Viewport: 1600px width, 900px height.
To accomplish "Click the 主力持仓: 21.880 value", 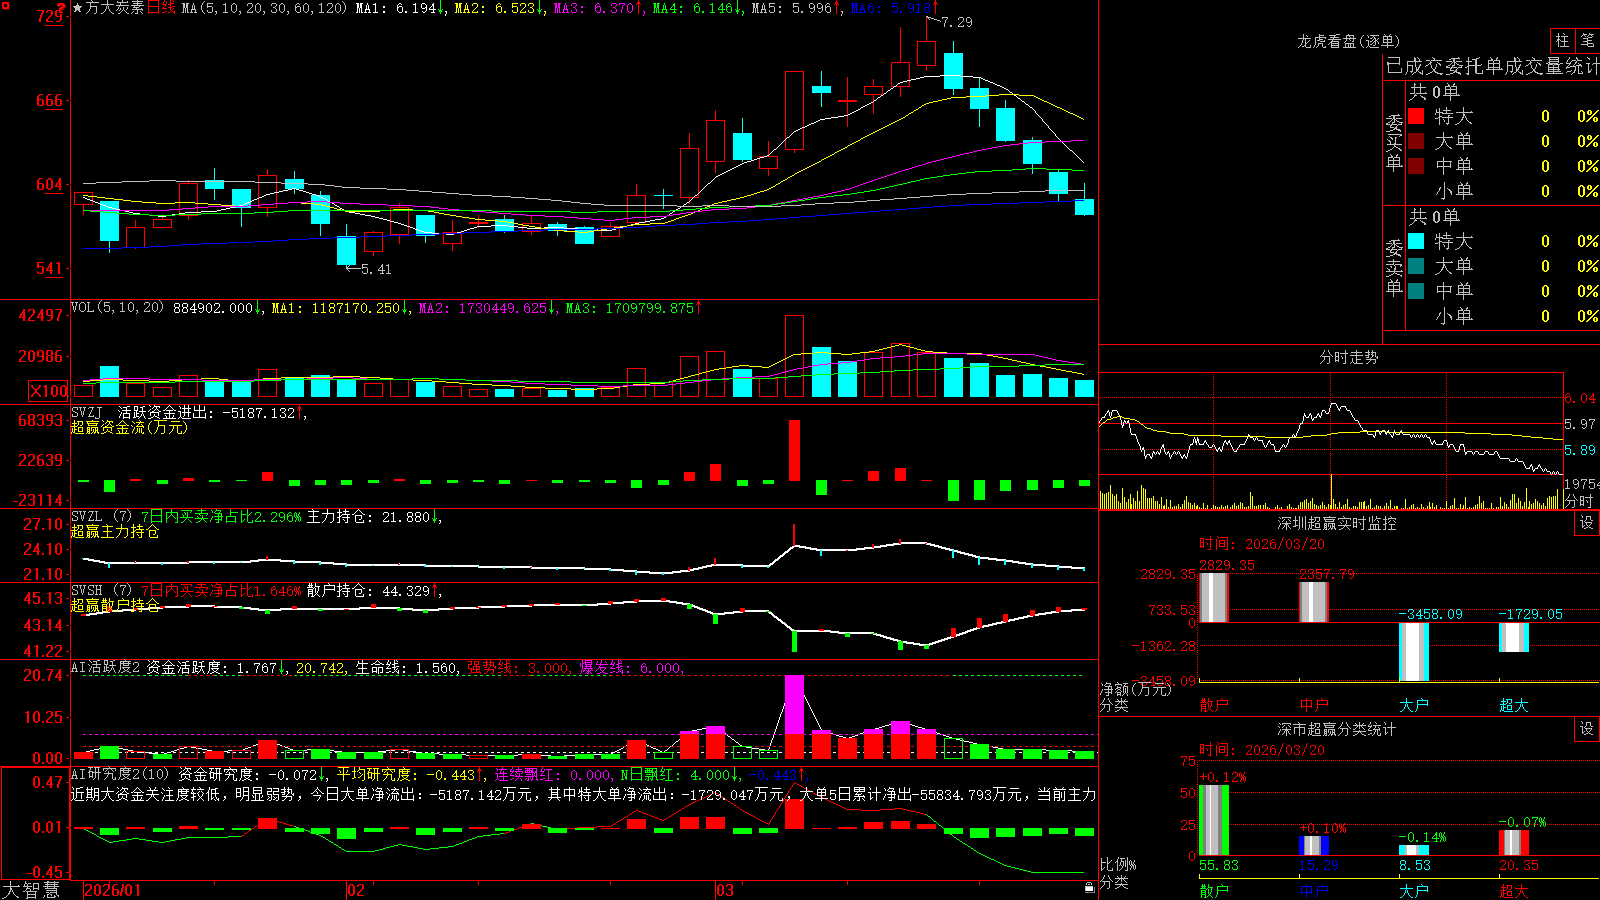I will (x=372, y=517).
